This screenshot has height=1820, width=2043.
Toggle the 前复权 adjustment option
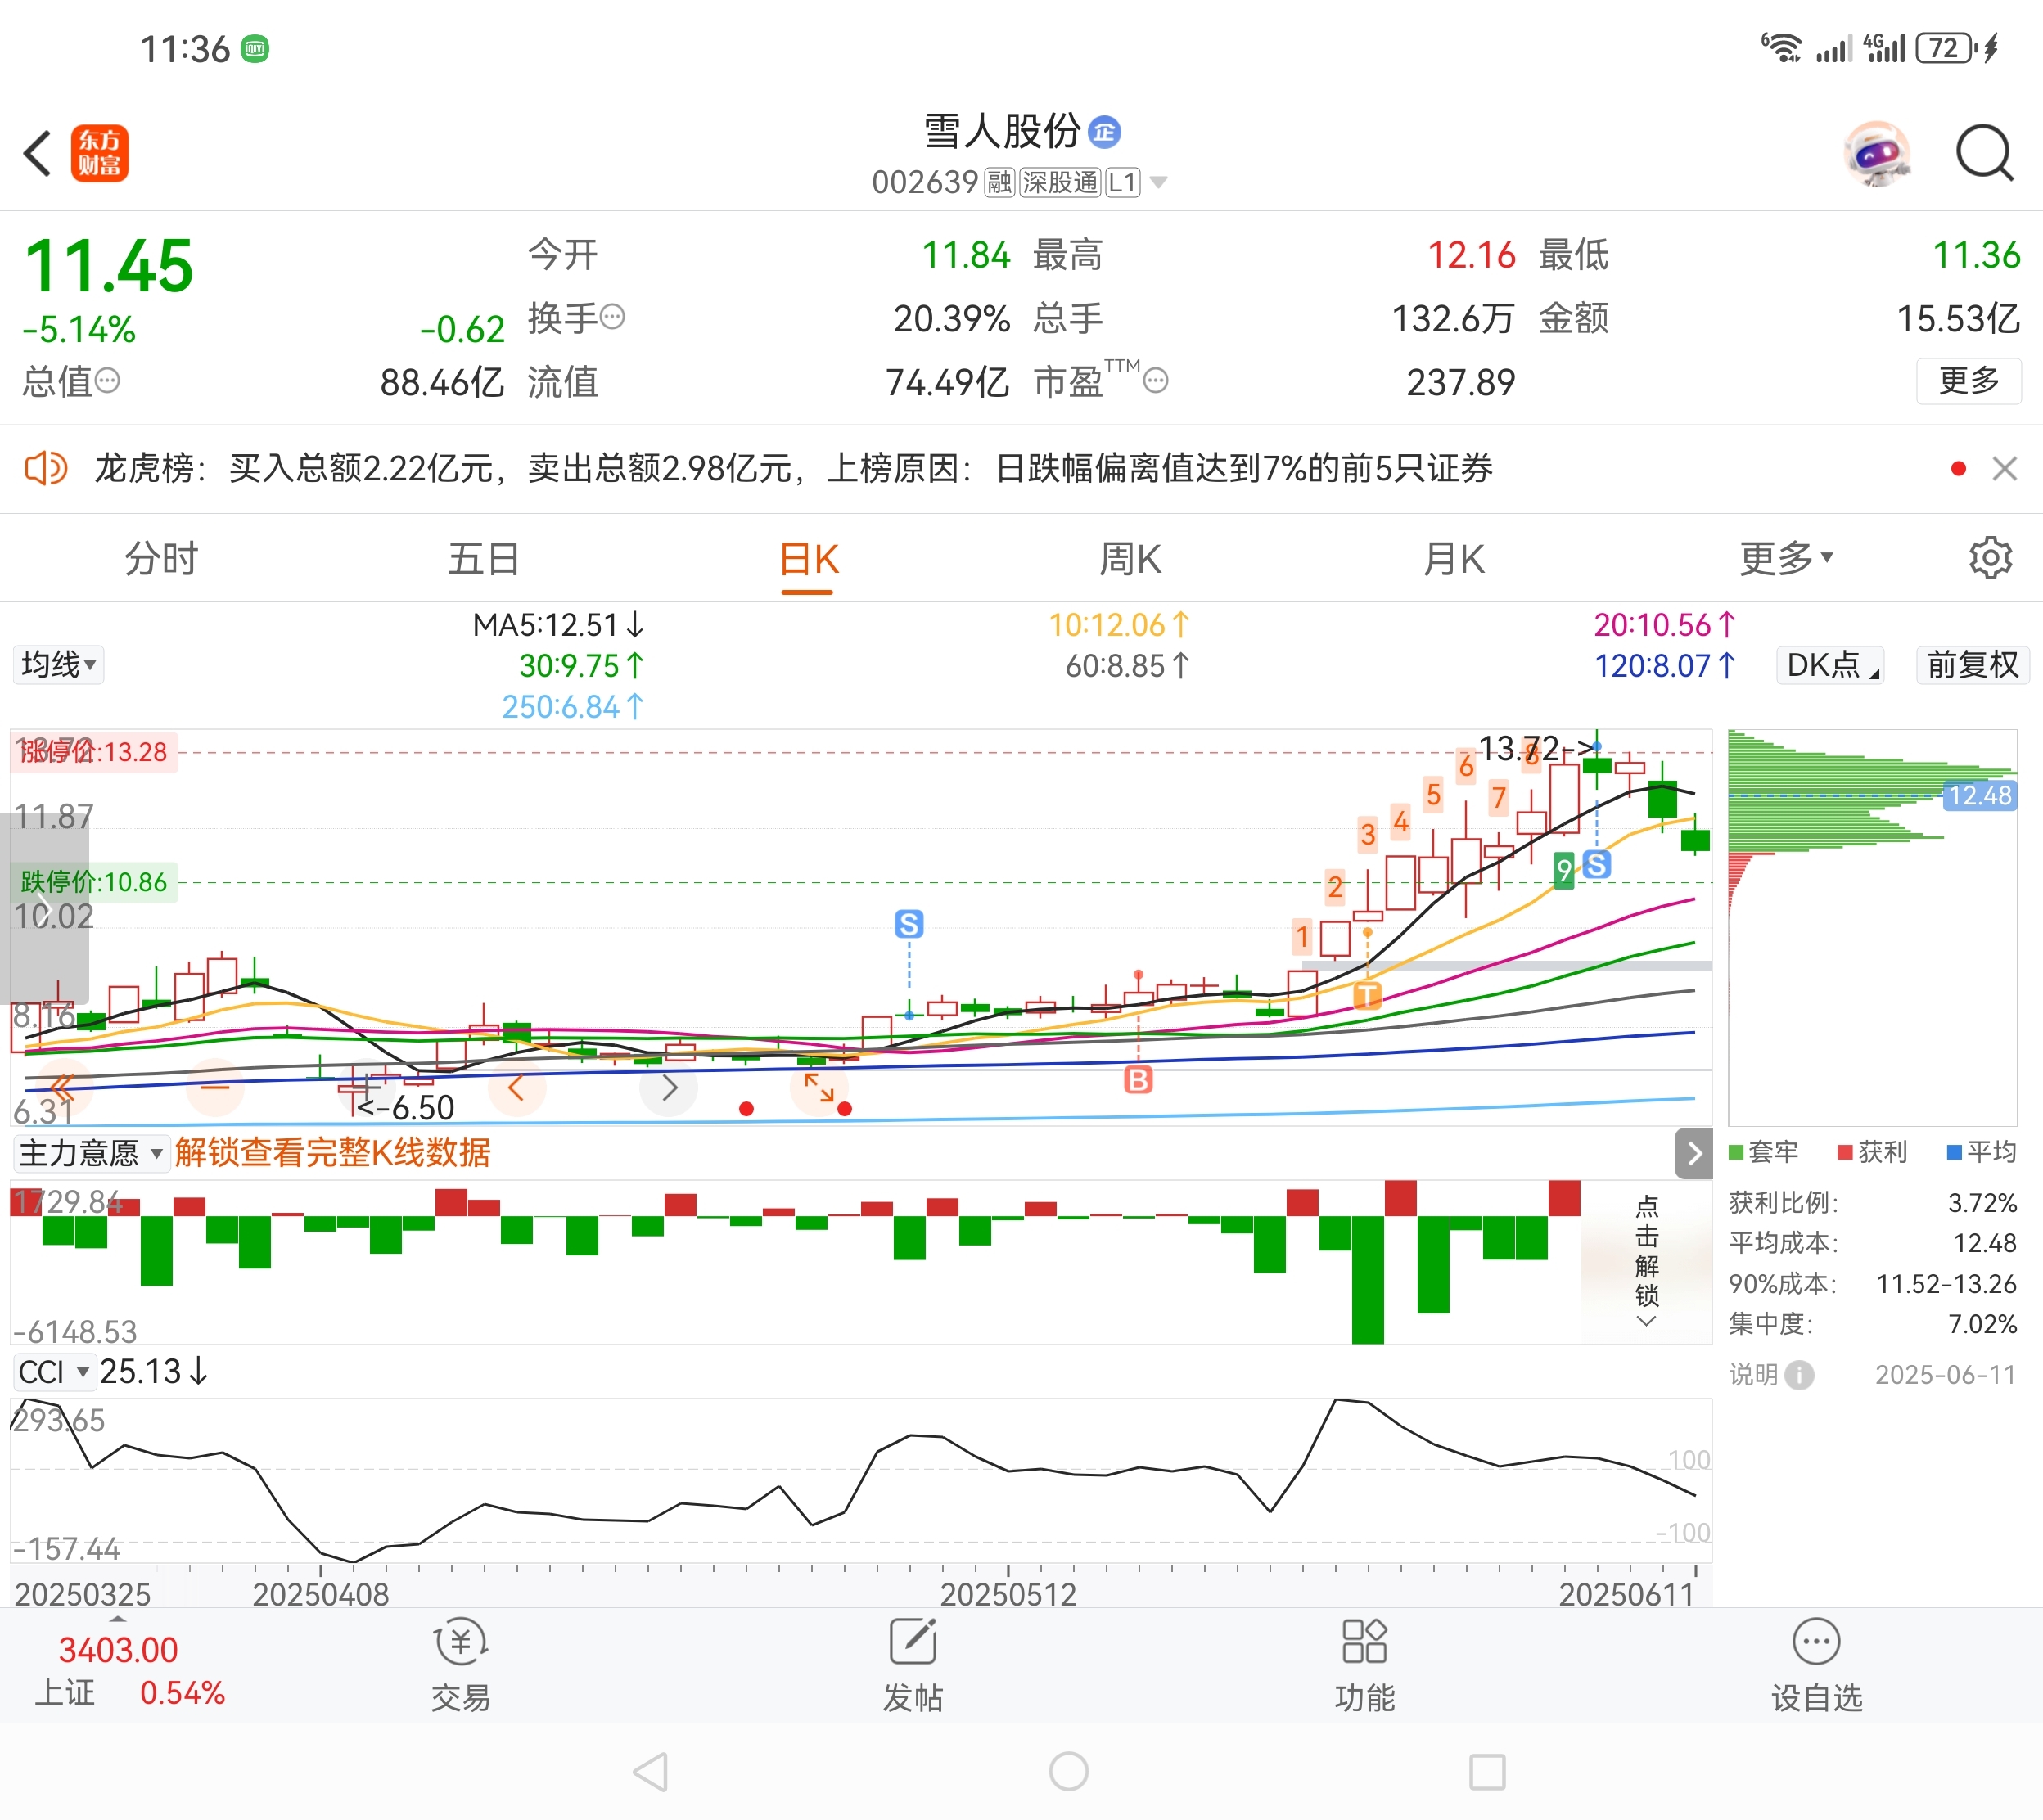(x=1972, y=665)
